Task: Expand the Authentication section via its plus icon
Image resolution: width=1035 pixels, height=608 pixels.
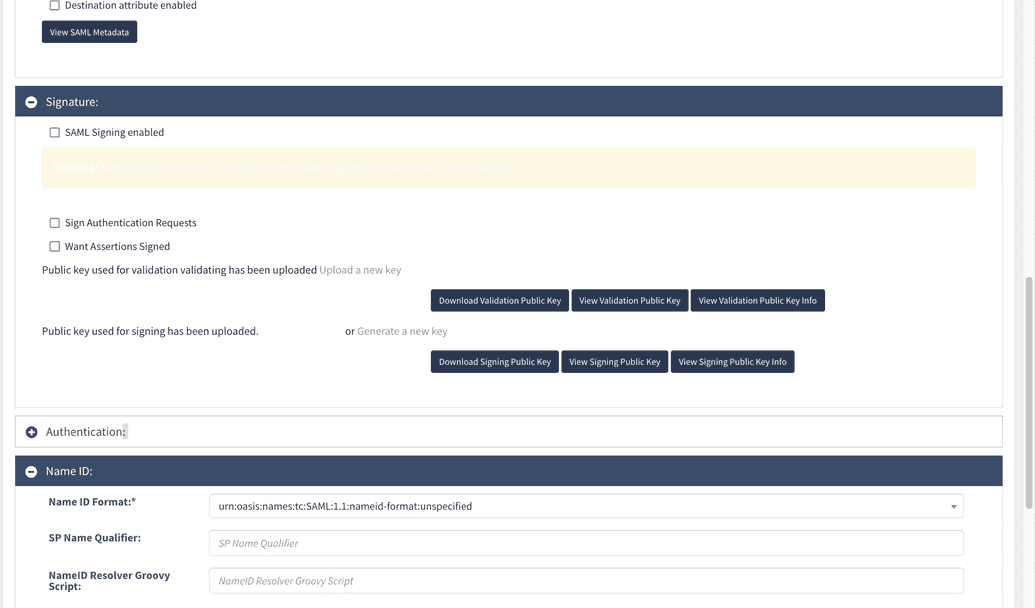Action: point(31,431)
